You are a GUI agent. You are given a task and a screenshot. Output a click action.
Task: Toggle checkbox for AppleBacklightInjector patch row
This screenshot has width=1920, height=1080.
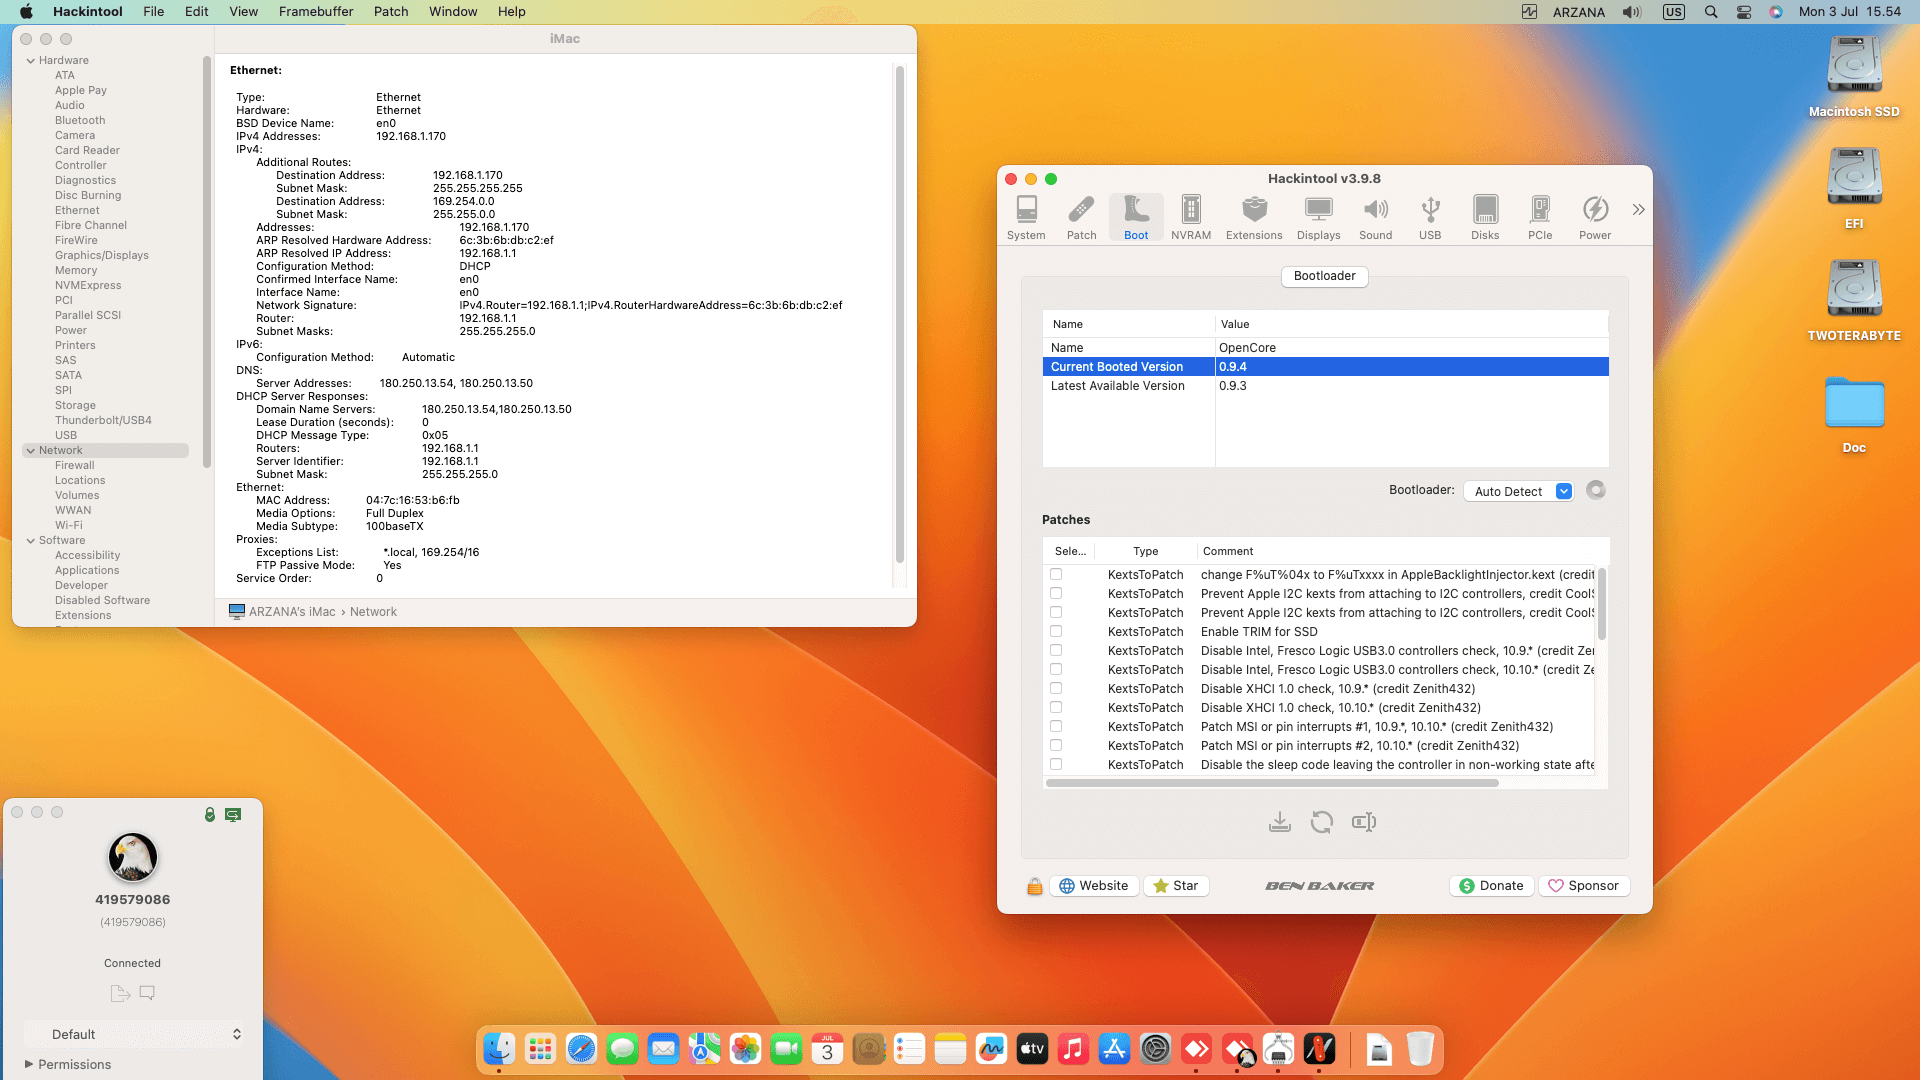click(x=1056, y=575)
